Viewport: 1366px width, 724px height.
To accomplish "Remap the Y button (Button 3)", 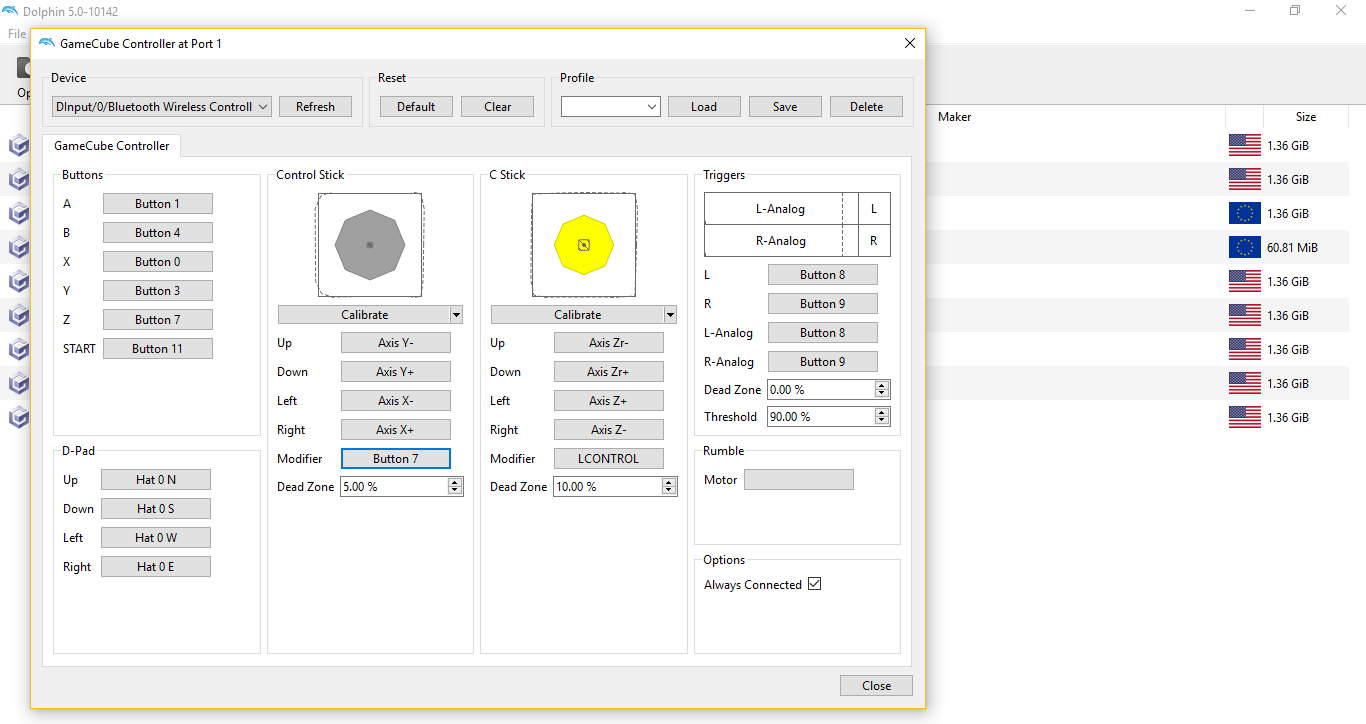I will pyautogui.click(x=157, y=290).
